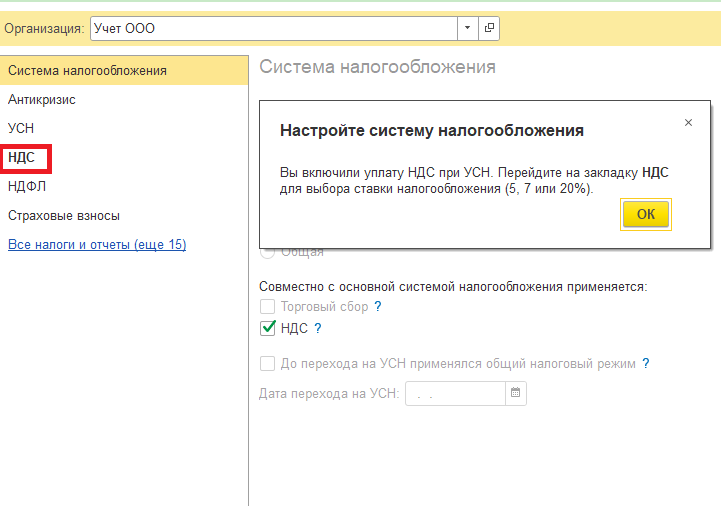Uncheck the НДС checkbox
This screenshot has width=721, height=506.
point(268,328)
